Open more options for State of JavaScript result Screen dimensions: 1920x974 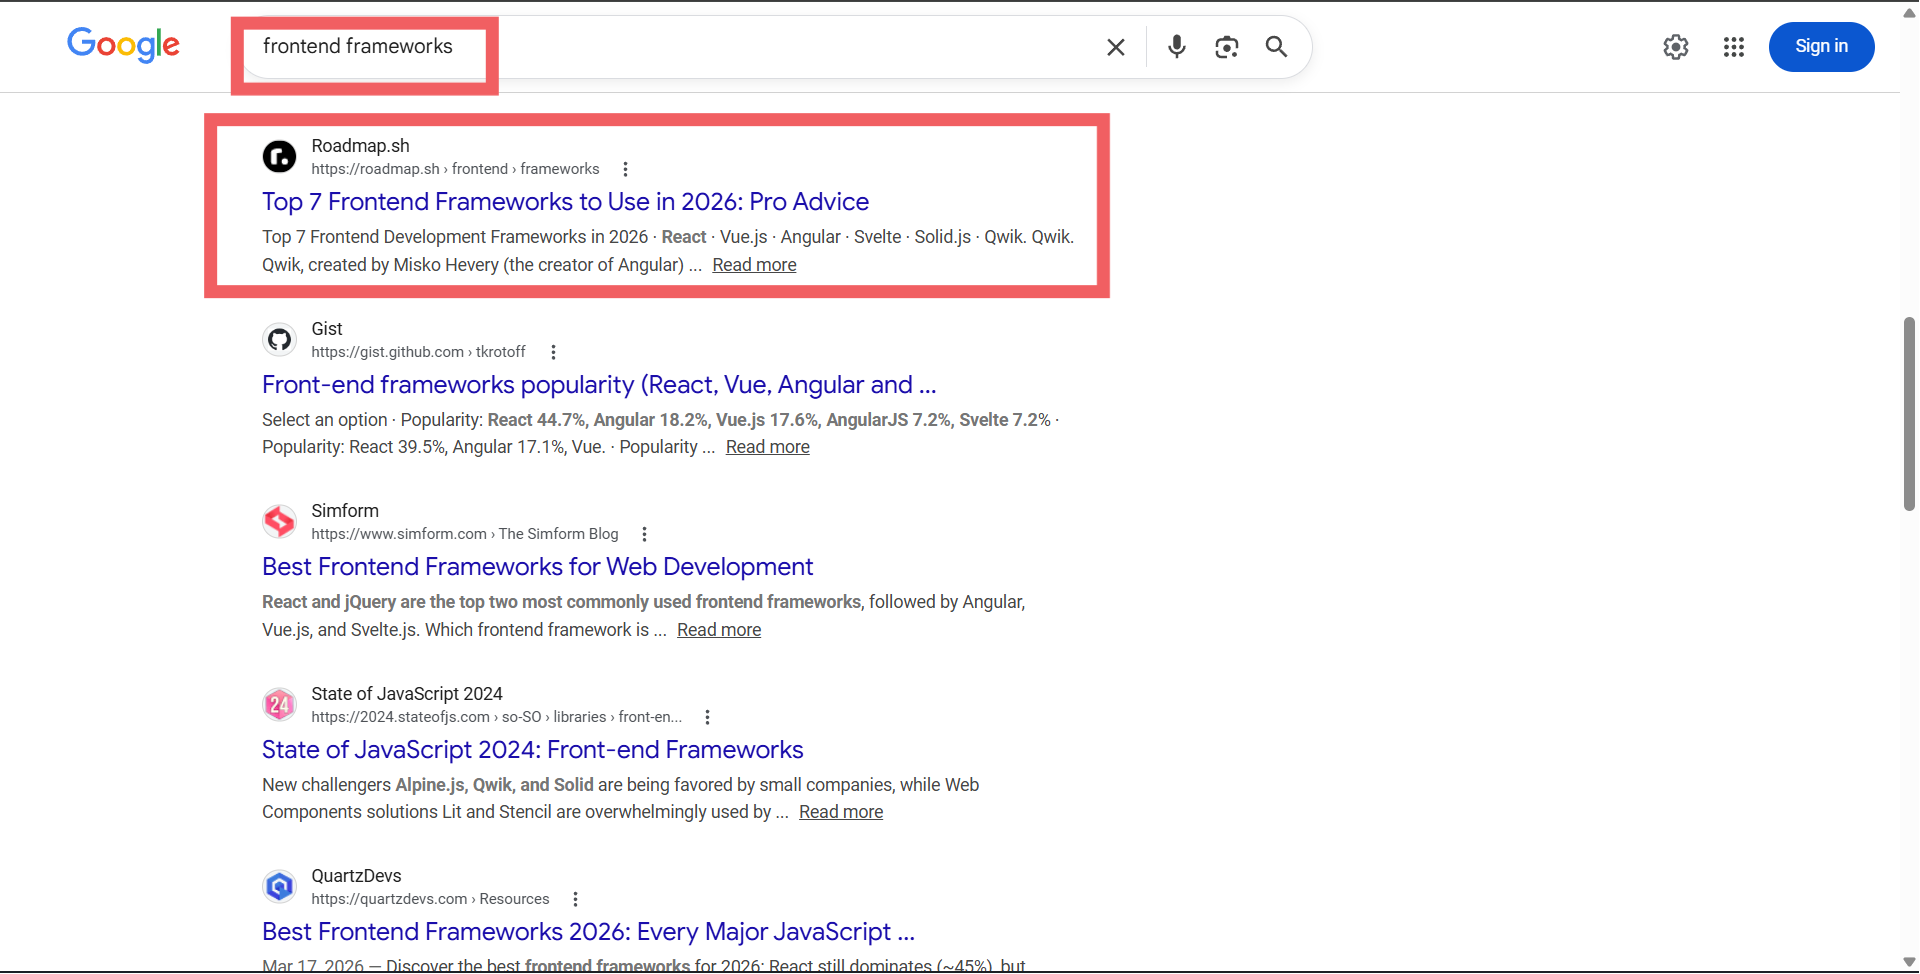click(707, 717)
